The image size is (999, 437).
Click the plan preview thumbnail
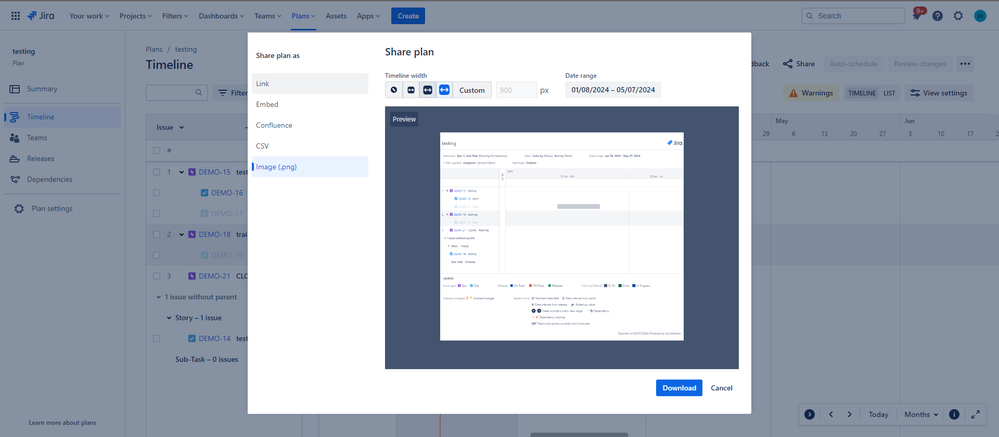[561, 236]
